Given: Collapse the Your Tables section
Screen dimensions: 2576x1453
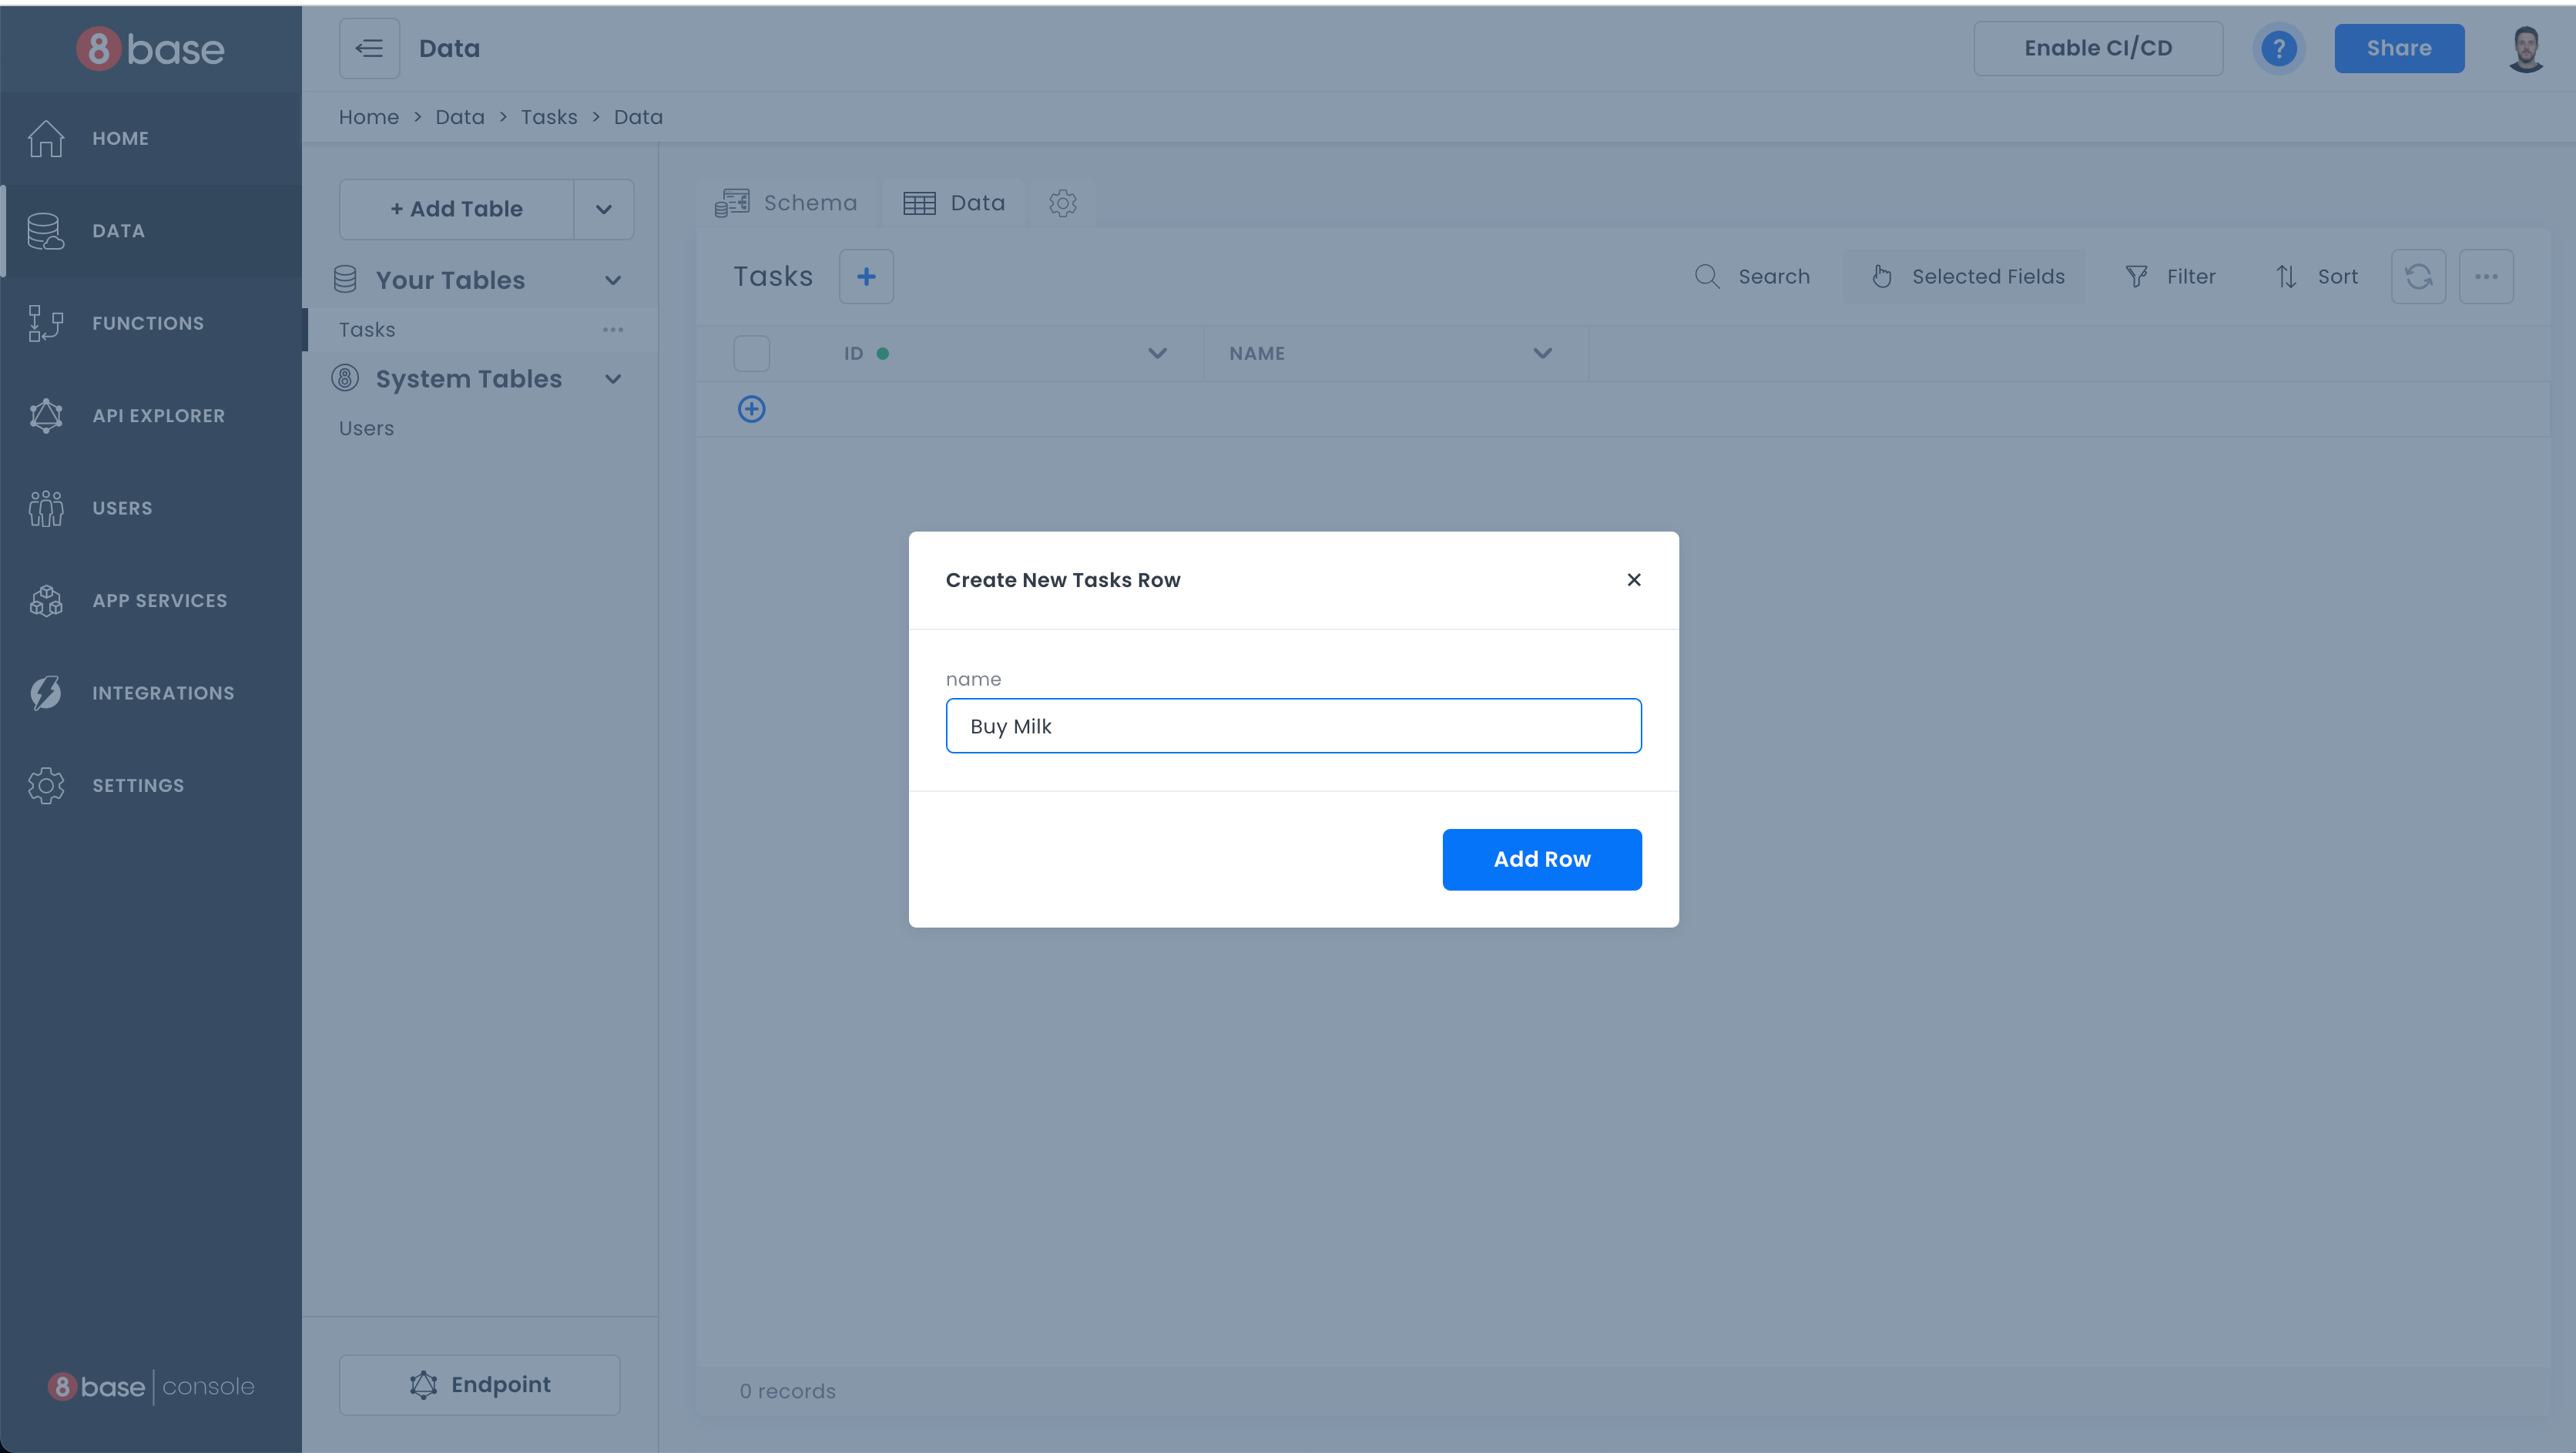Looking at the screenshot, I should [x=613, y=280].
